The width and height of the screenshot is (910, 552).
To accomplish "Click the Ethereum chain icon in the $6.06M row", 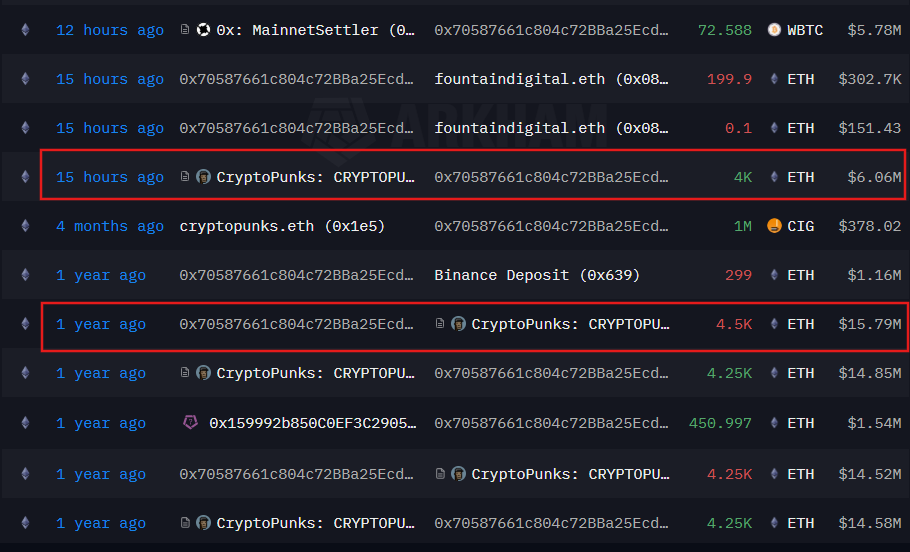I will click(26, 177).
